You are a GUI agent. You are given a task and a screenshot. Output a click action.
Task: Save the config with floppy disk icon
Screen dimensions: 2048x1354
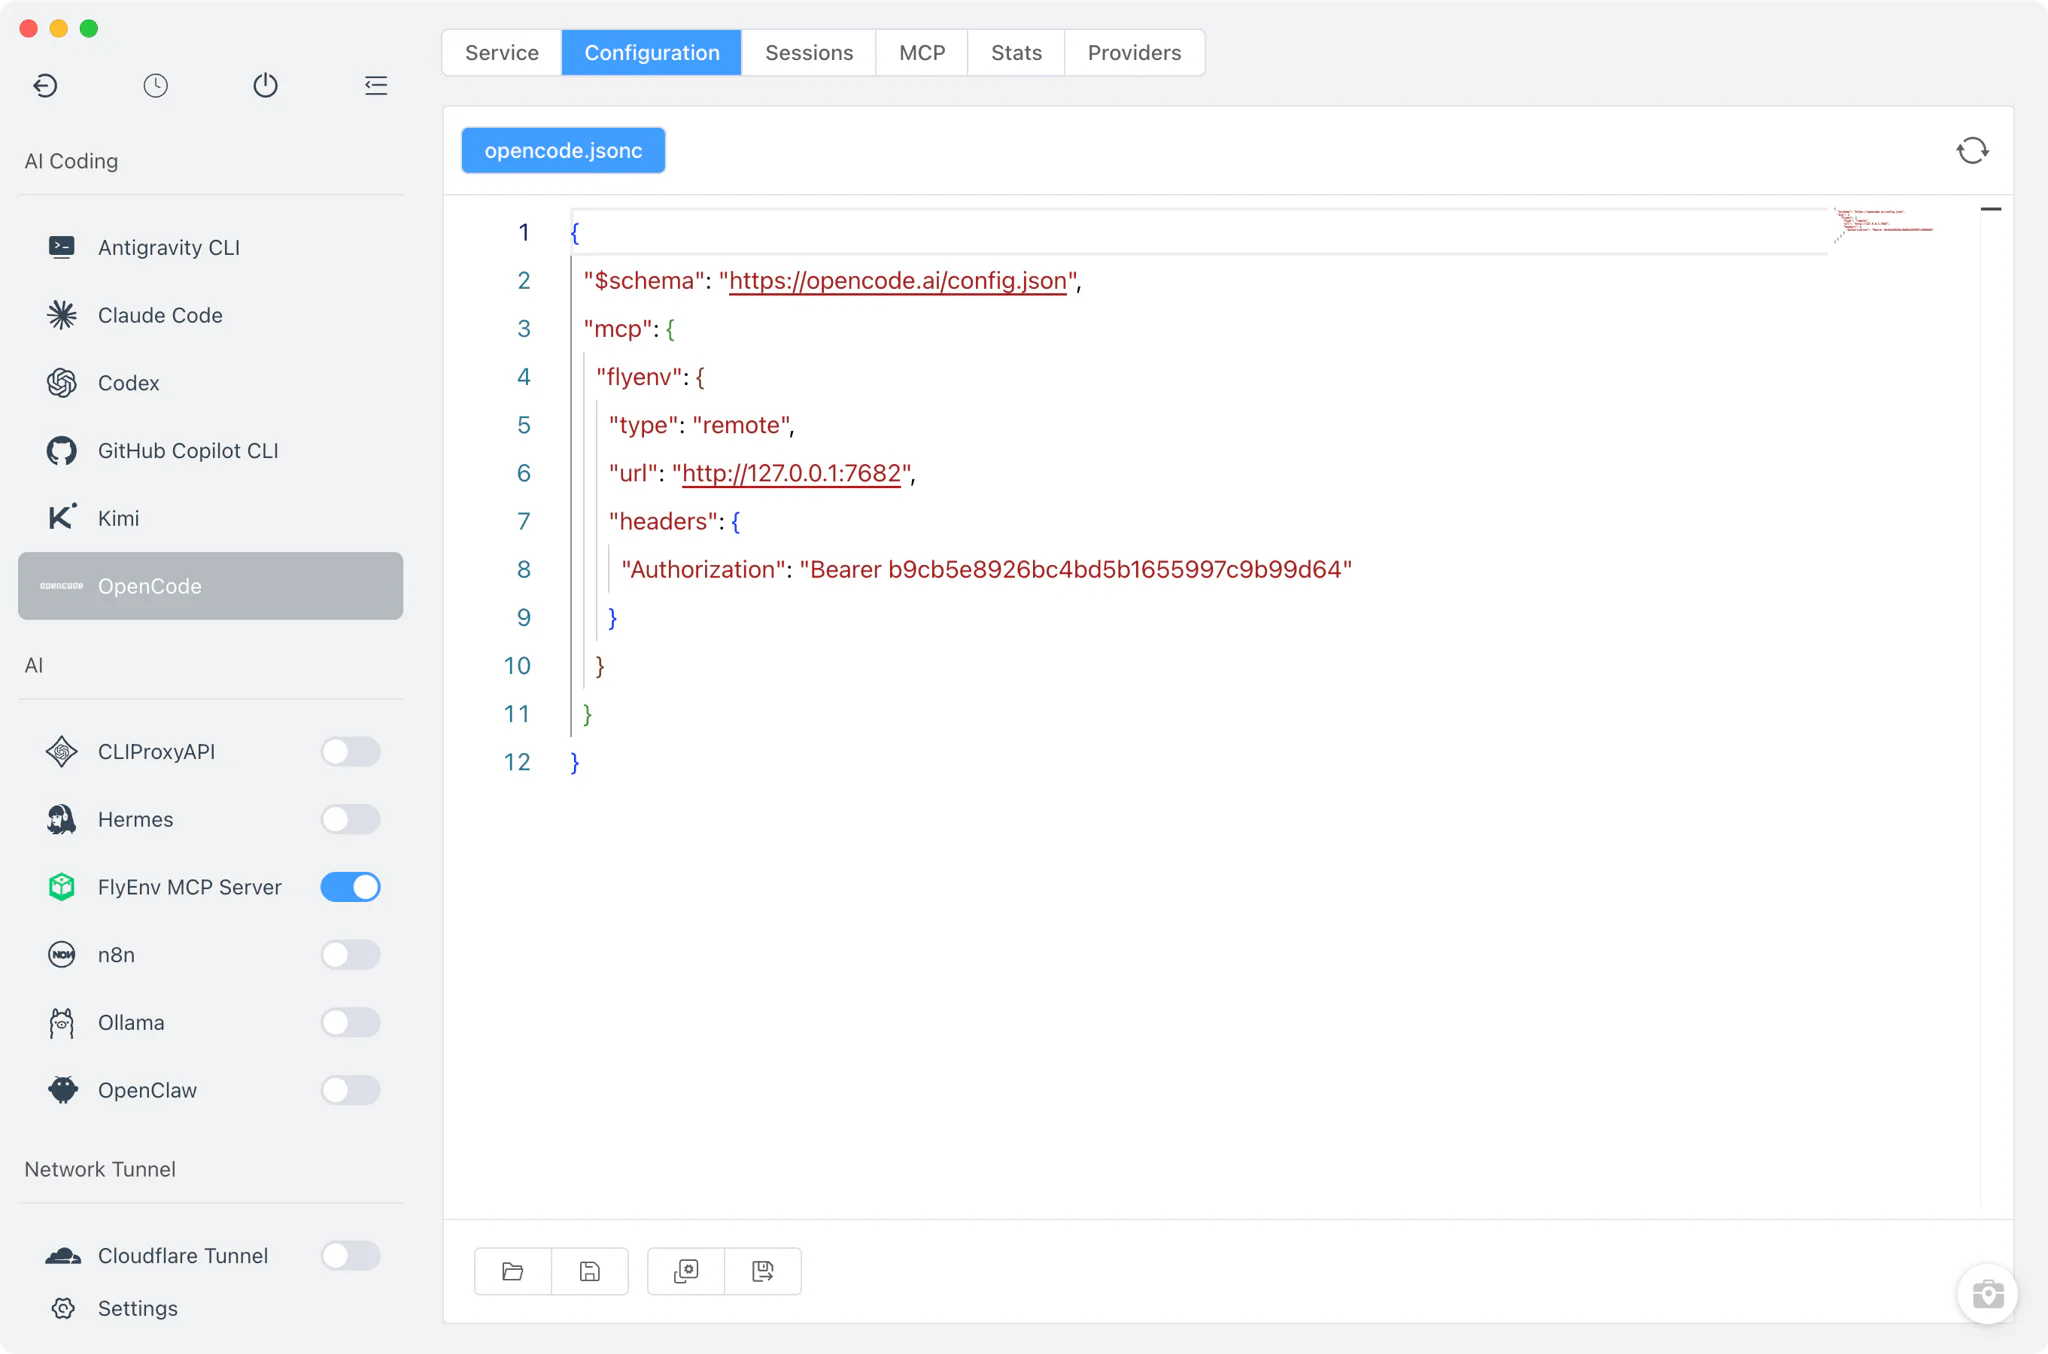(590, 1271)
